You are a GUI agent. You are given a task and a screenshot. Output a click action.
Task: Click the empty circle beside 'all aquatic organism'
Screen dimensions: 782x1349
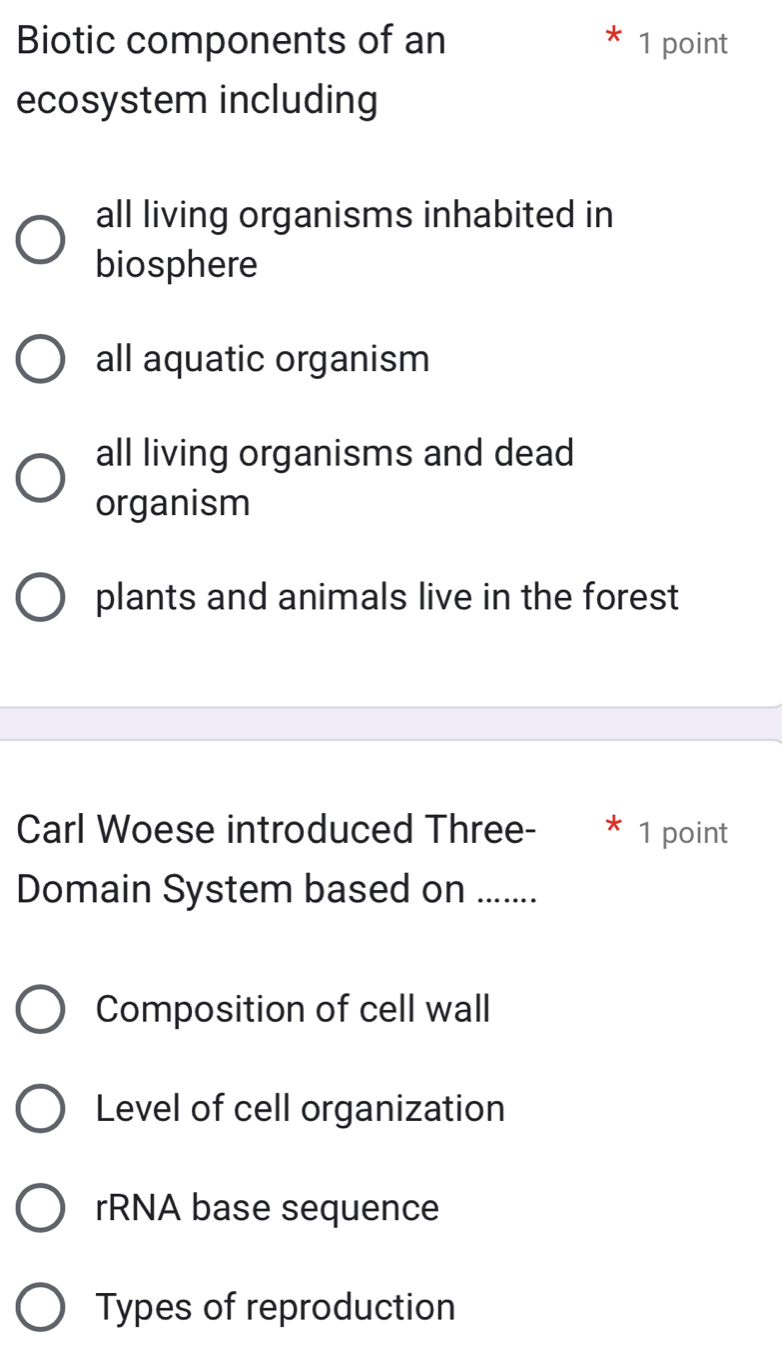(x=41, y=359)
